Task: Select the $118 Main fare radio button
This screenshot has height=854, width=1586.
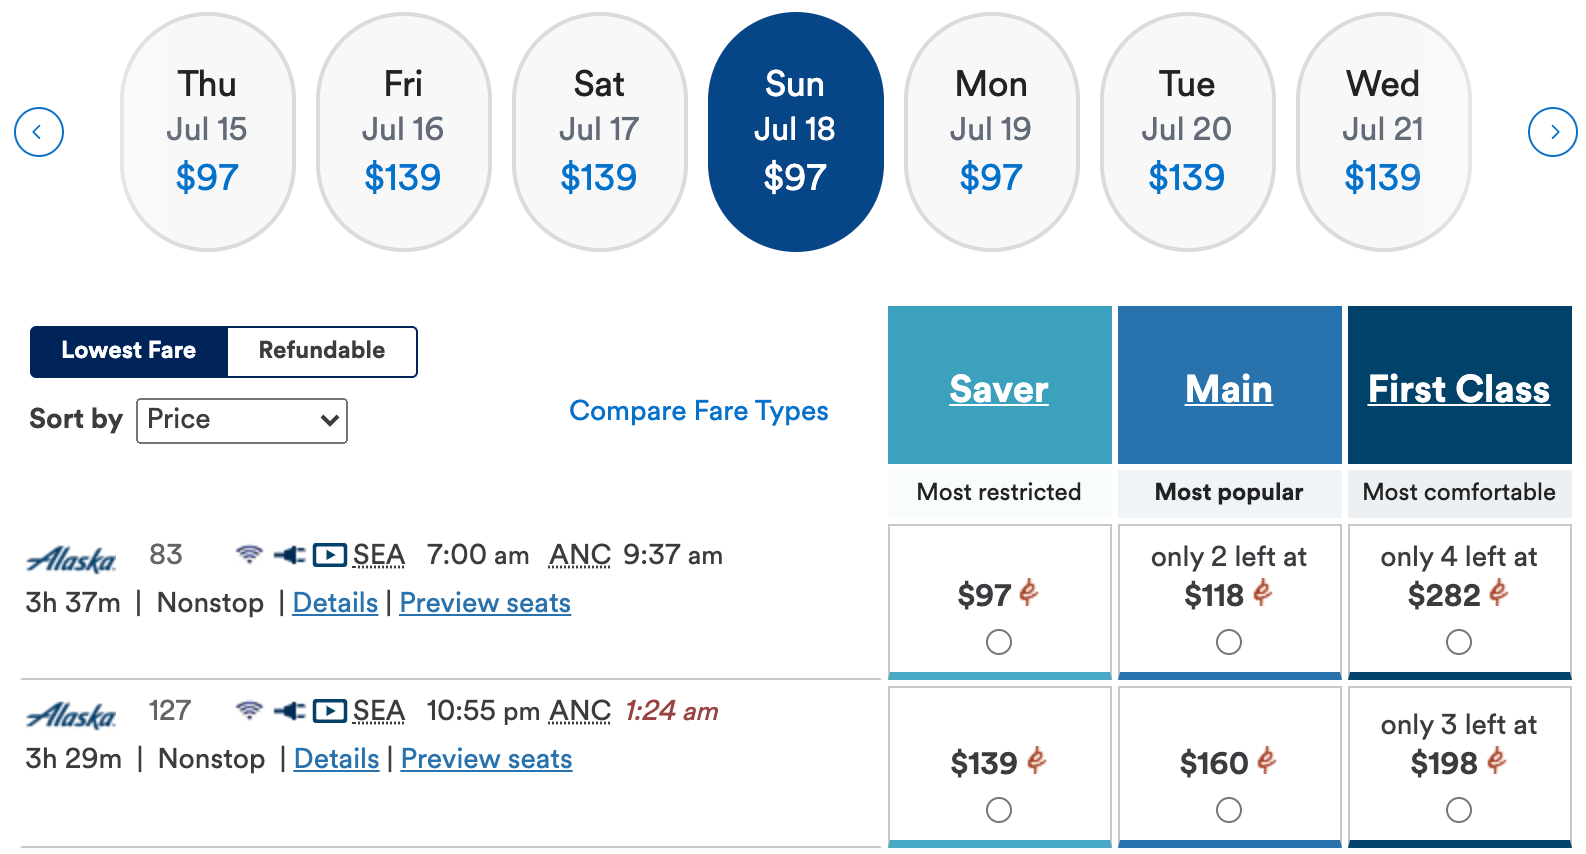Action: pyautogui.click(x=1229, y=642)
